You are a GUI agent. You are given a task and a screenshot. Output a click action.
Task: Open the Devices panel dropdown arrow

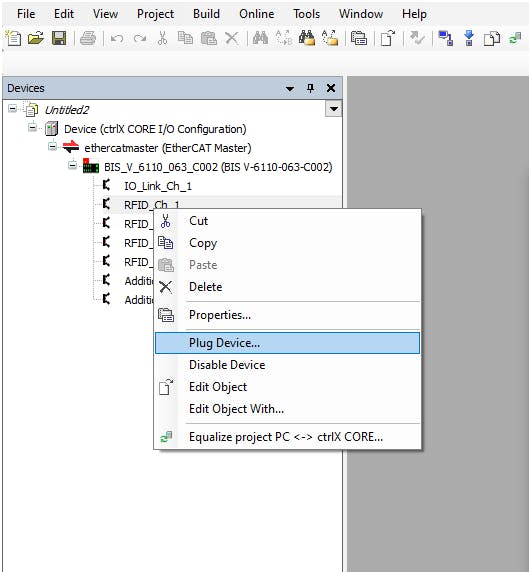click(x=290, y=88)
